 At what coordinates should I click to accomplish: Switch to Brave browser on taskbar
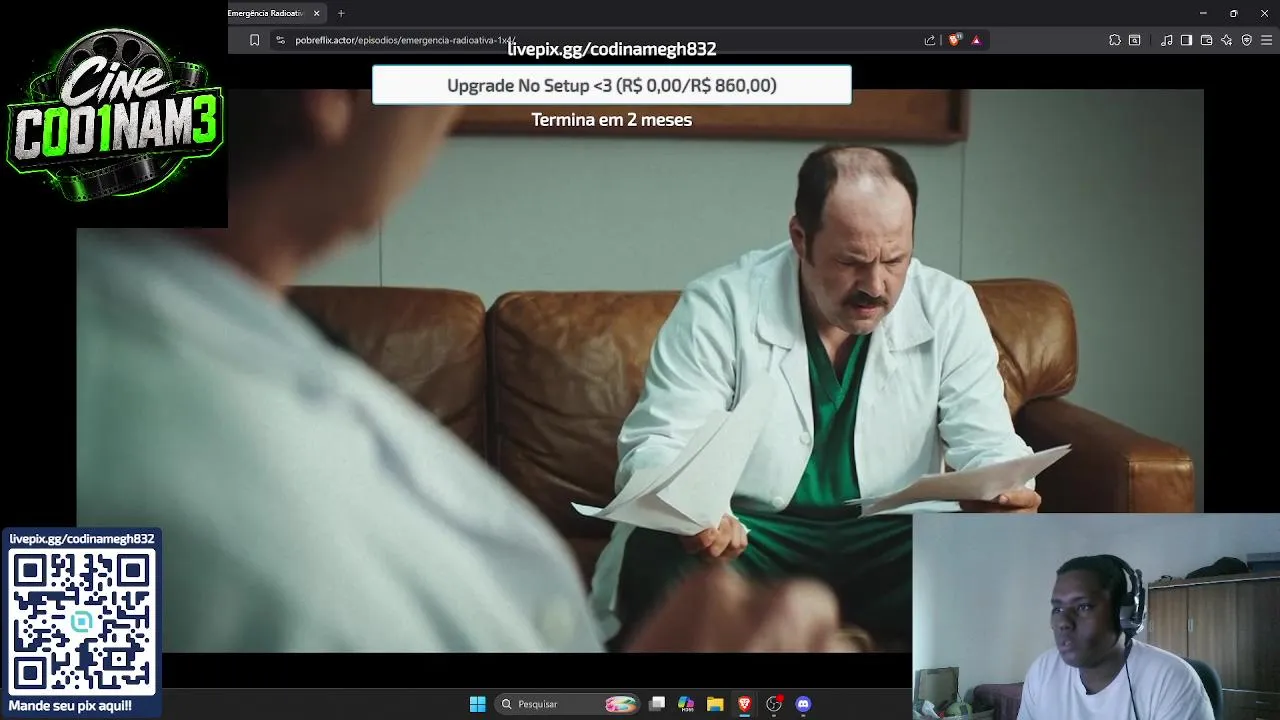(744, 704)
